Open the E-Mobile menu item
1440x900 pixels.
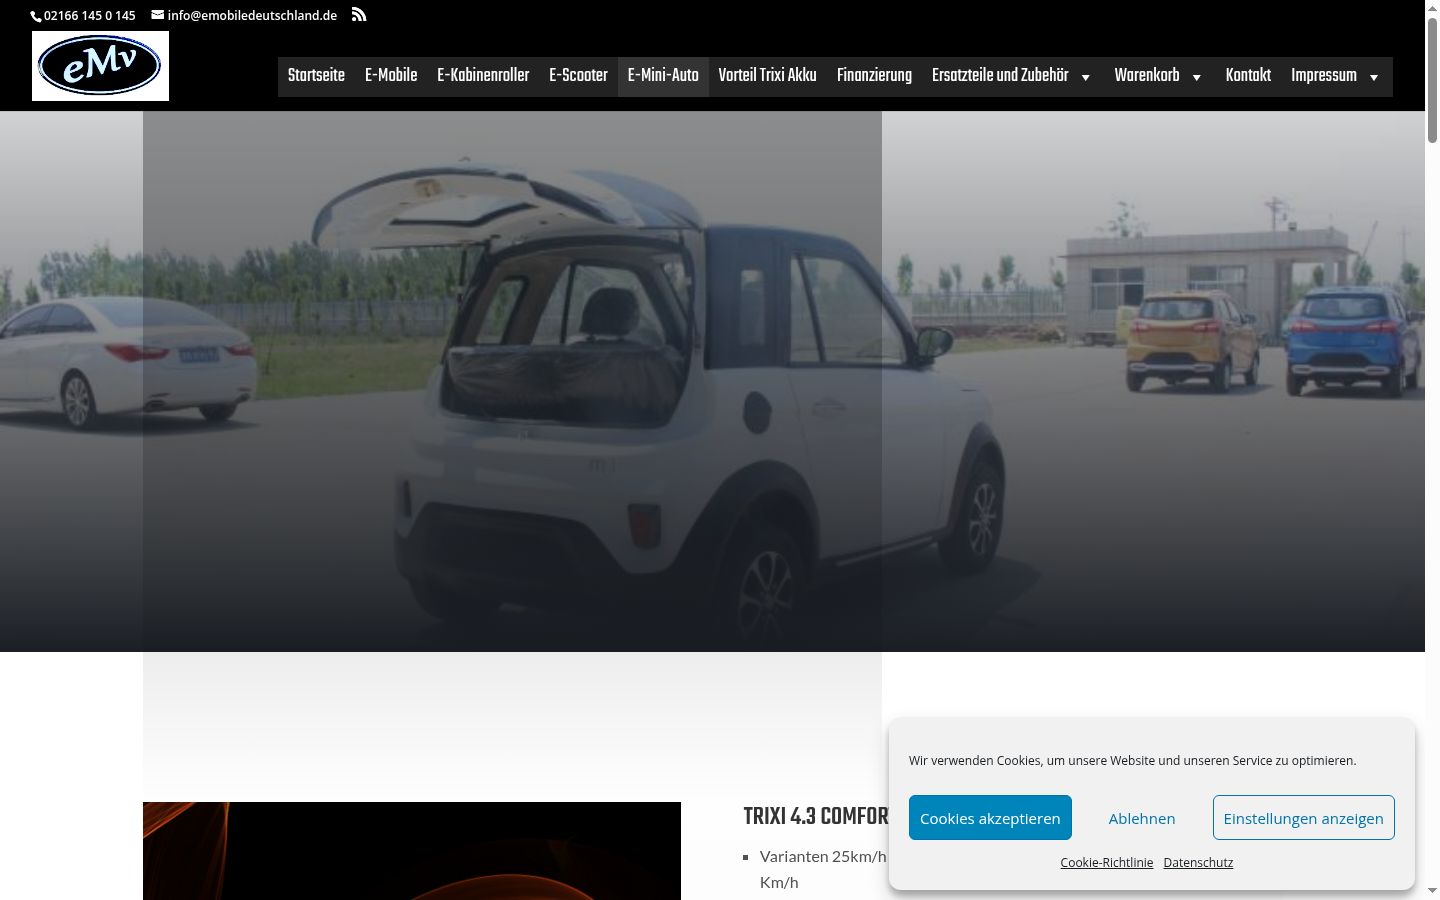pos(391,76)
